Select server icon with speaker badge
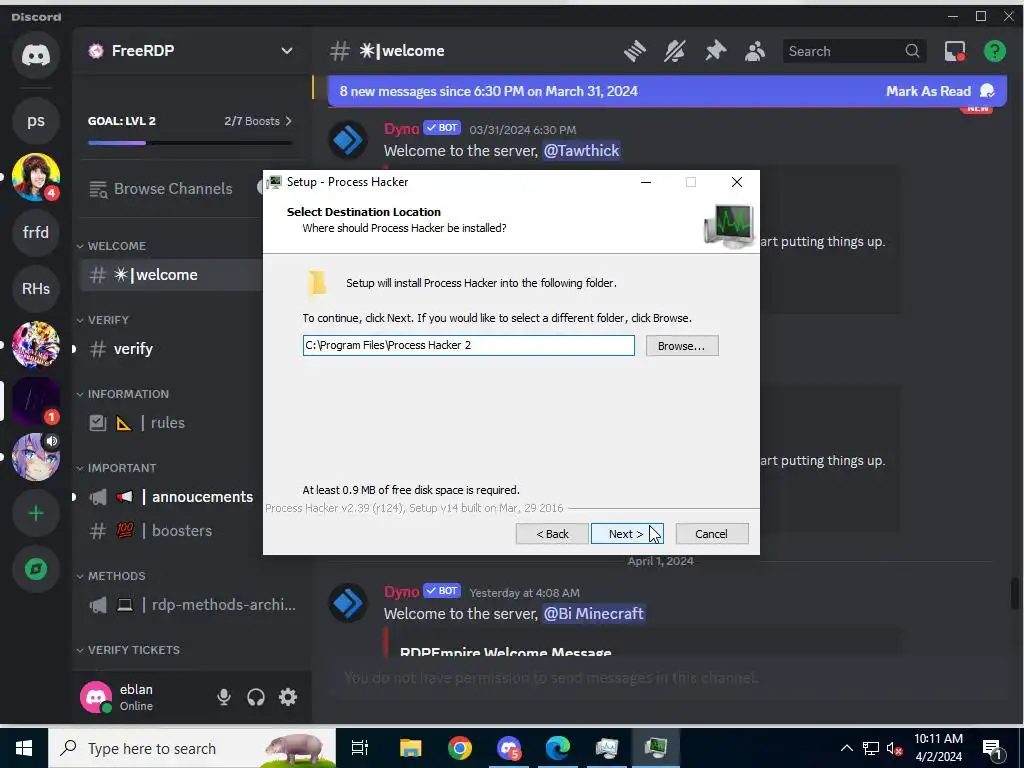Image resolution: width=1024 pixels, height=768 pixels. (36, 456)
